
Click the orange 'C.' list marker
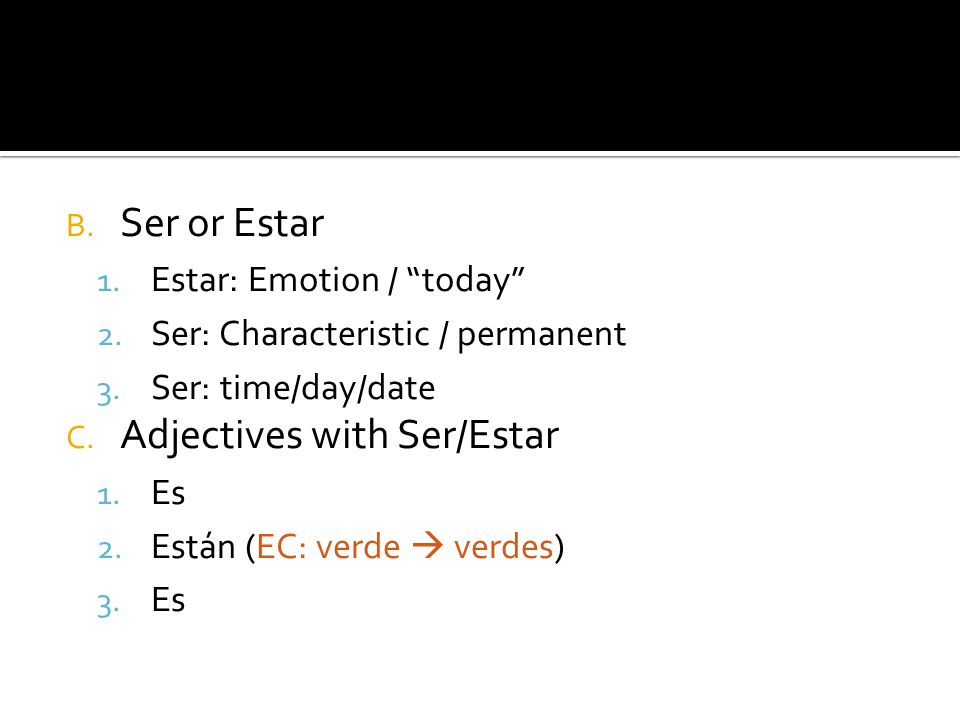tap(80, 438)
